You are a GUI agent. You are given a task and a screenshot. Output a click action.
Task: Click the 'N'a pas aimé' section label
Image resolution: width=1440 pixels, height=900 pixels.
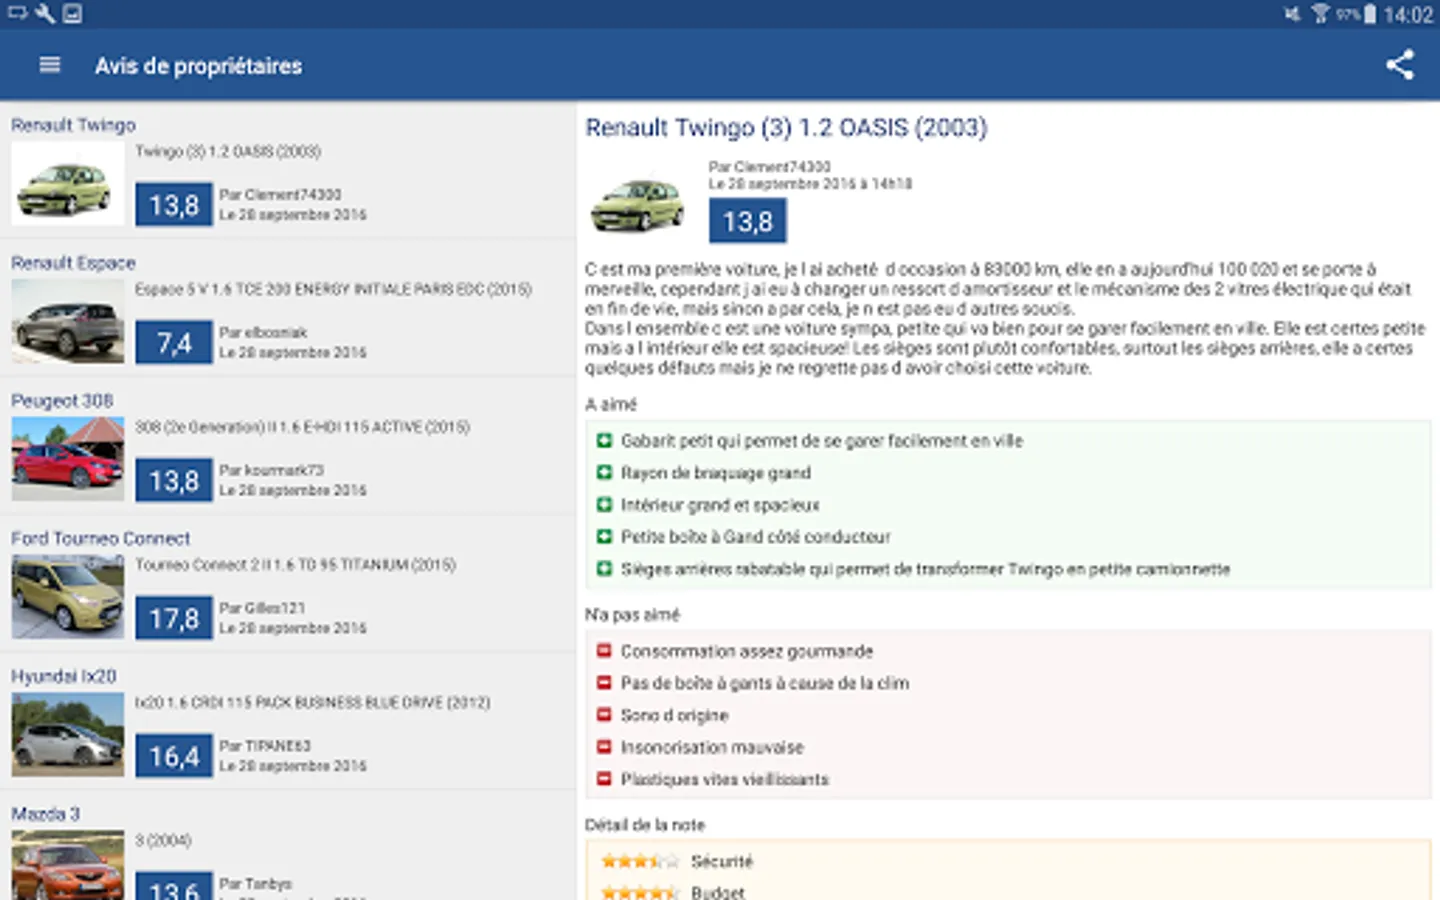click(x=632, y=615)
